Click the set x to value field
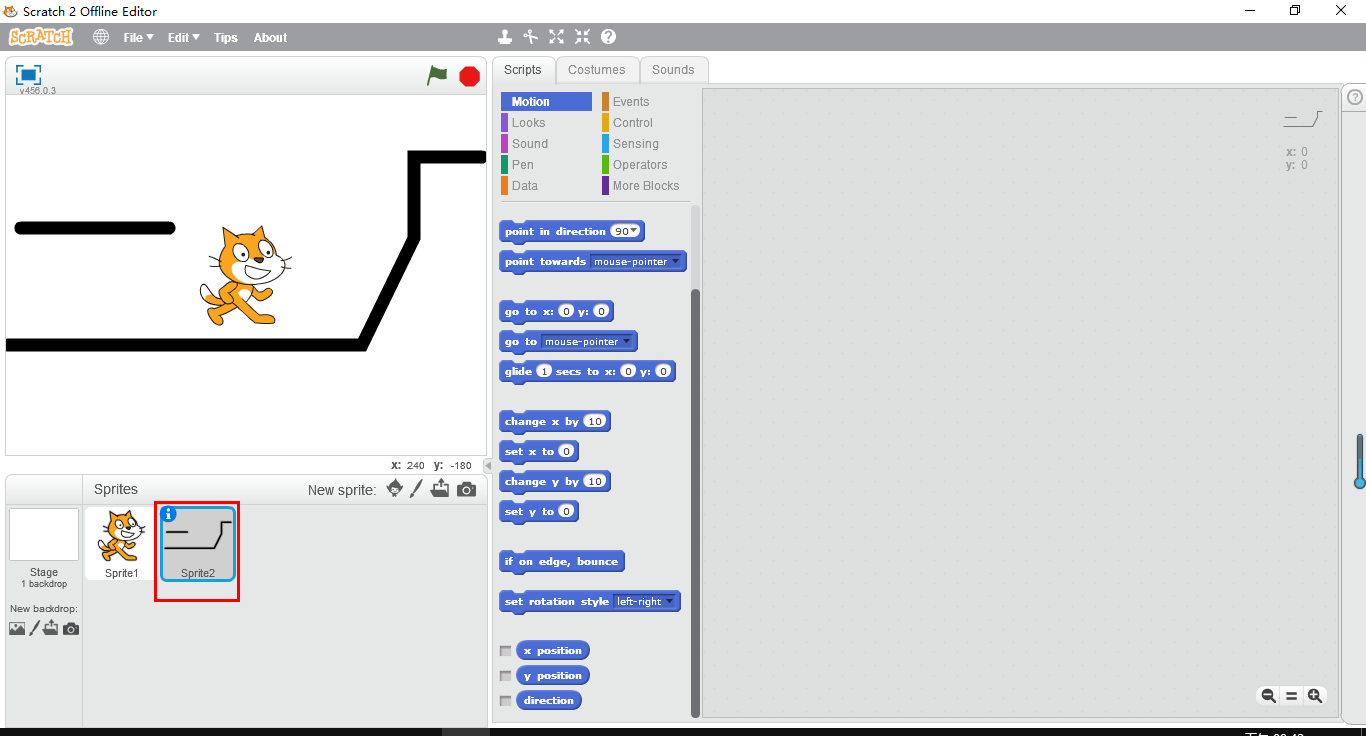This screenshot has width=1366, height=736. coord(566,452)
